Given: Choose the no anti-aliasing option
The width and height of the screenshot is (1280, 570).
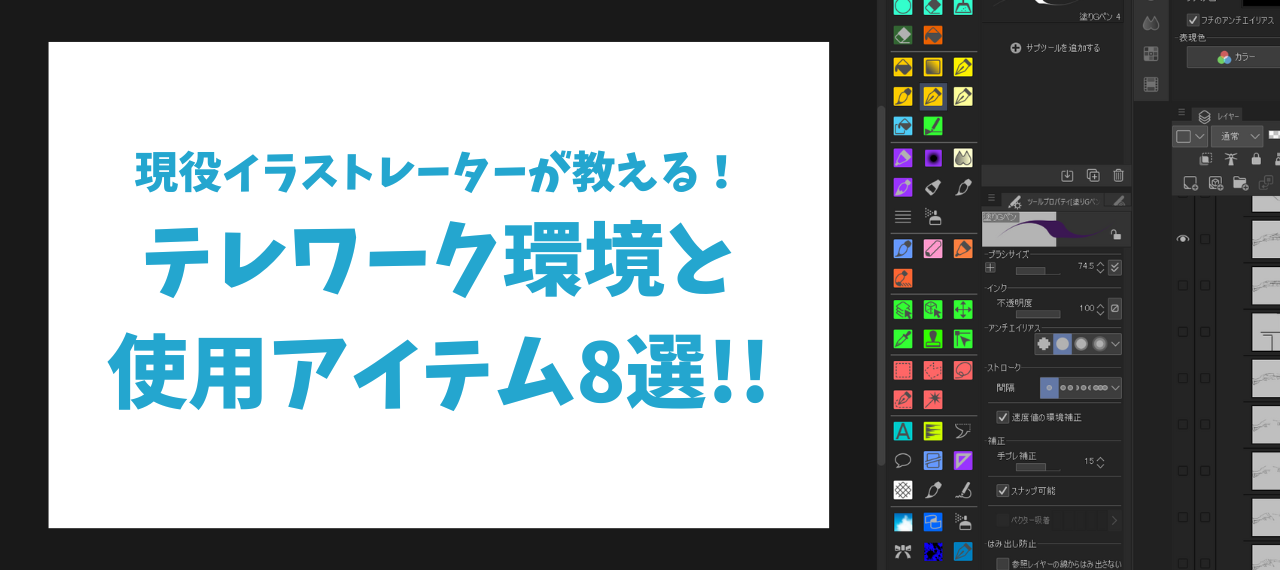Looking at the screenshot, I should click(1044, 343).
